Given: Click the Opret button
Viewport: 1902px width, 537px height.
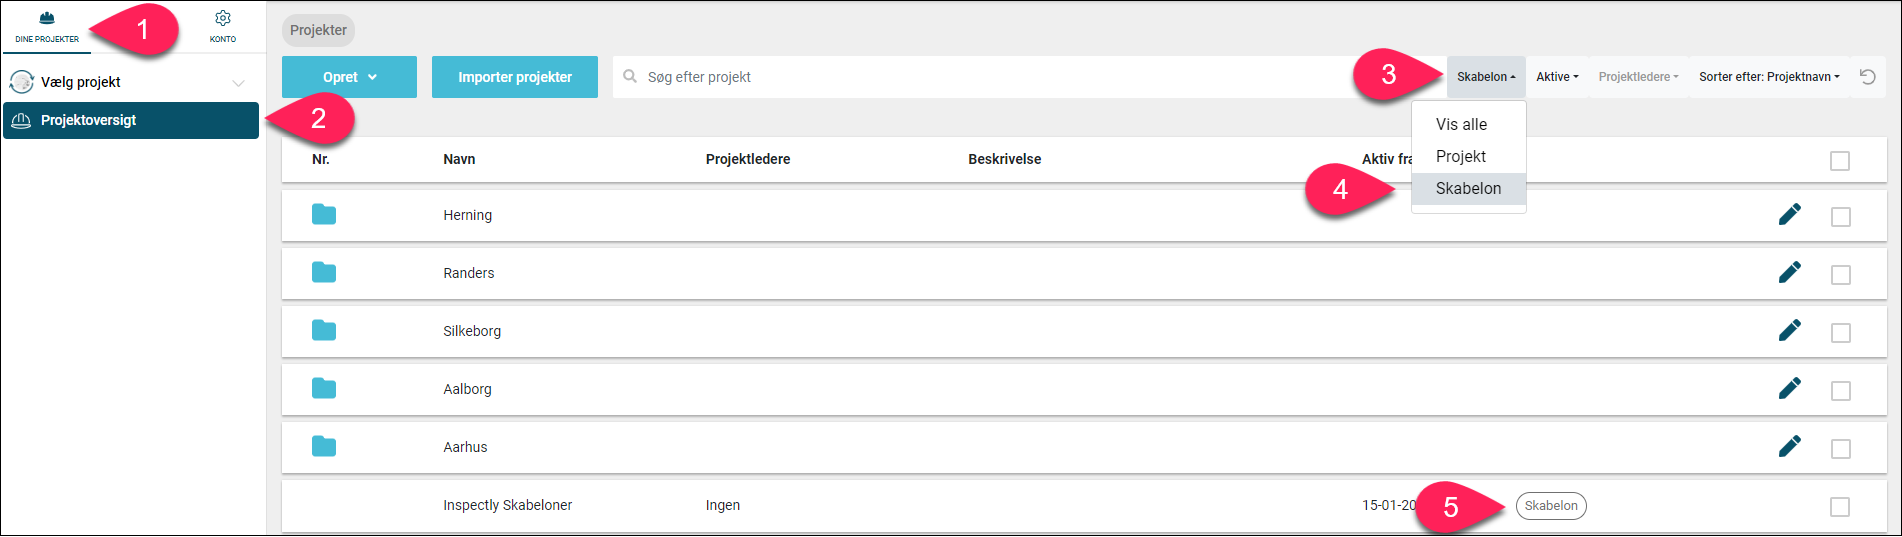Looking at the screenshot, I should click(349, 77).
